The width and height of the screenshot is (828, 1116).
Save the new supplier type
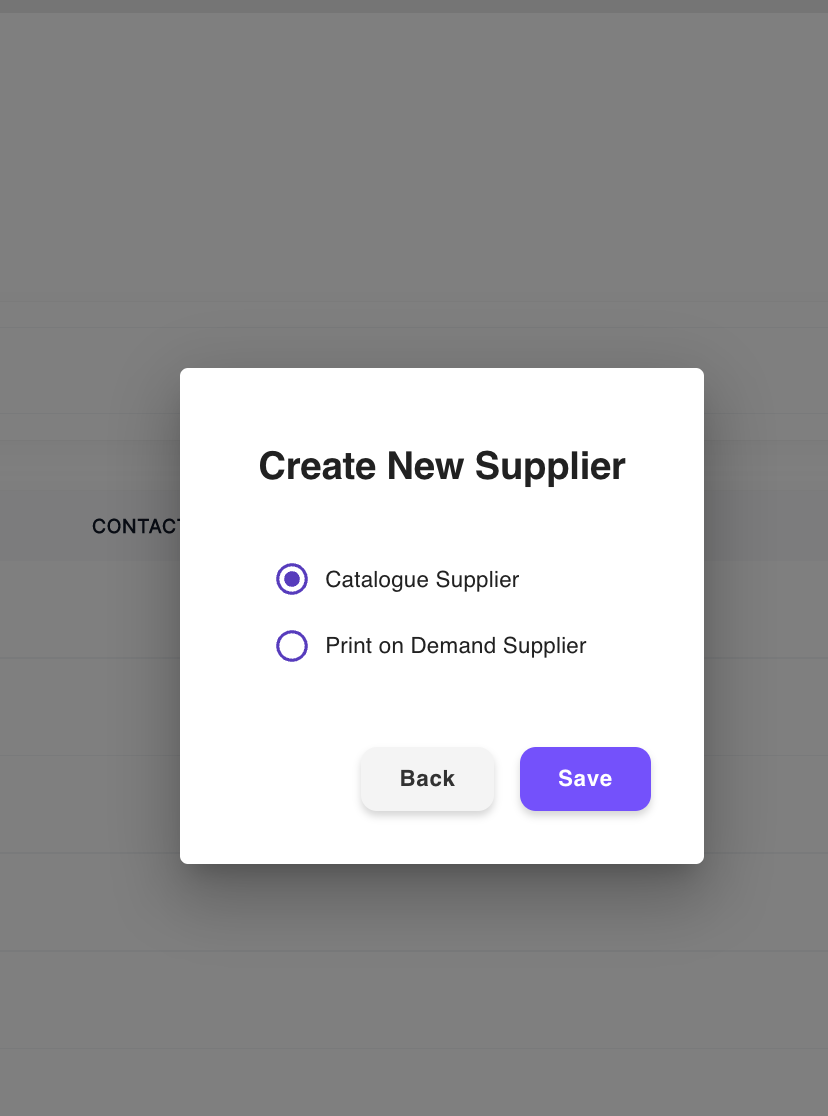[x=585, y=779]
